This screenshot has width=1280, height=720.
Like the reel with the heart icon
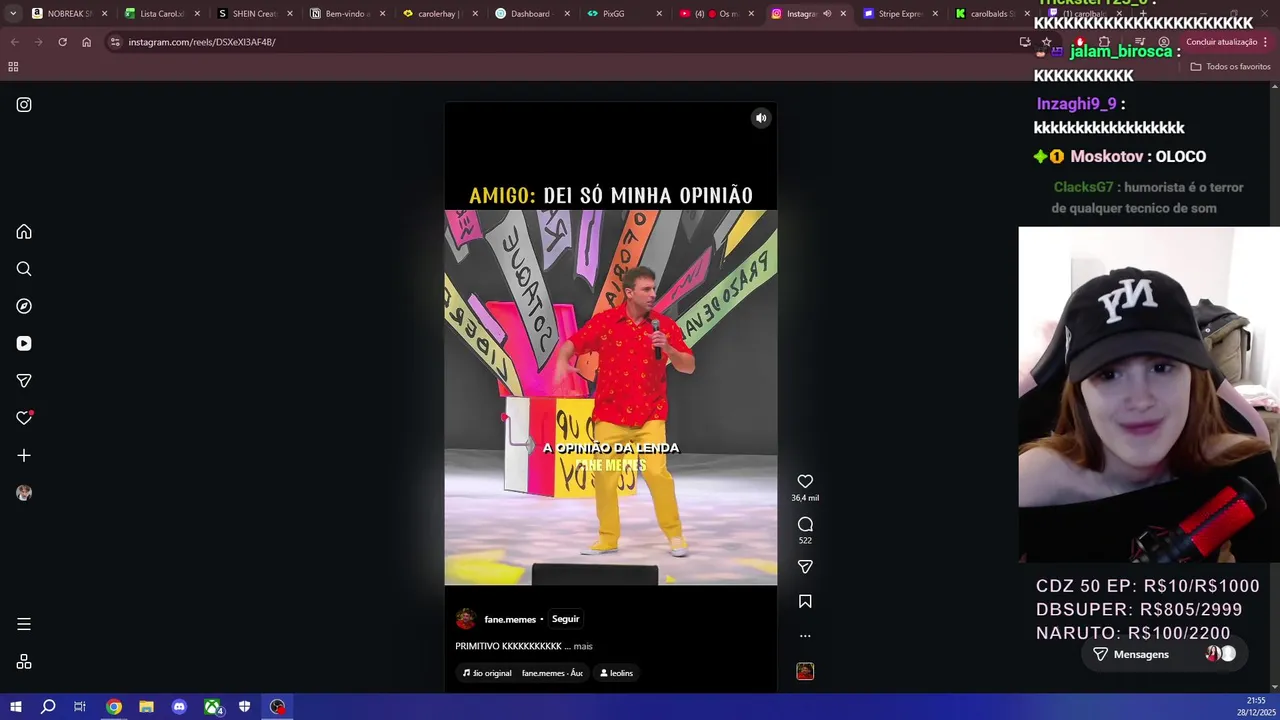point(805,482)
